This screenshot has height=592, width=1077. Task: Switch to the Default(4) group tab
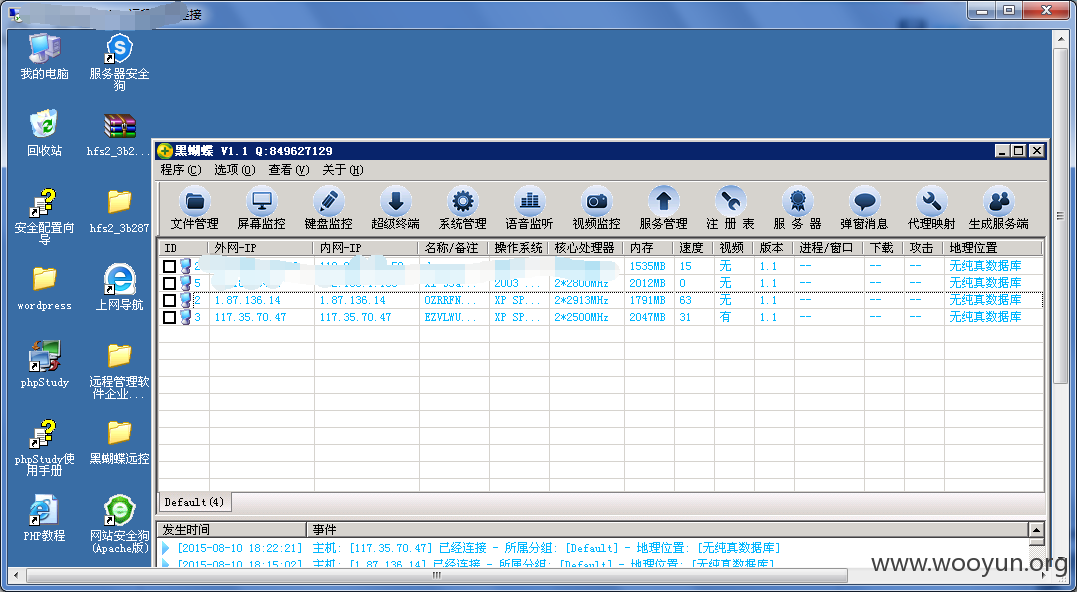(194, 502)
